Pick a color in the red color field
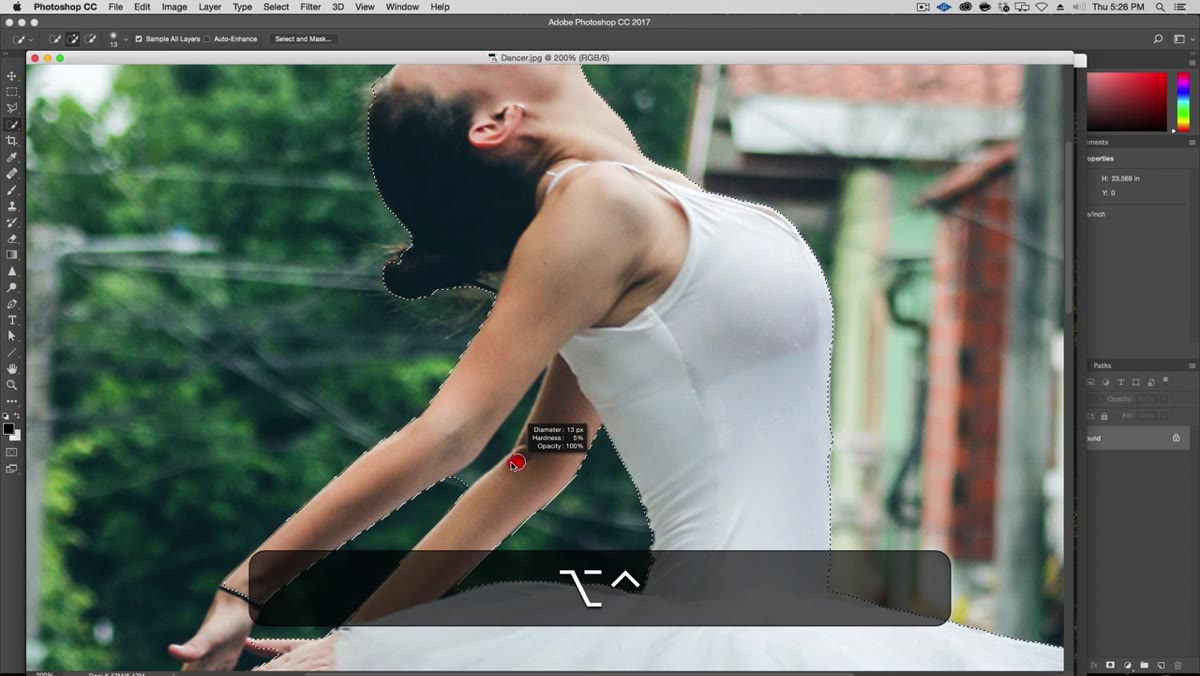The height and width of the screenshot is (676, 1200). coord(1127,101)
